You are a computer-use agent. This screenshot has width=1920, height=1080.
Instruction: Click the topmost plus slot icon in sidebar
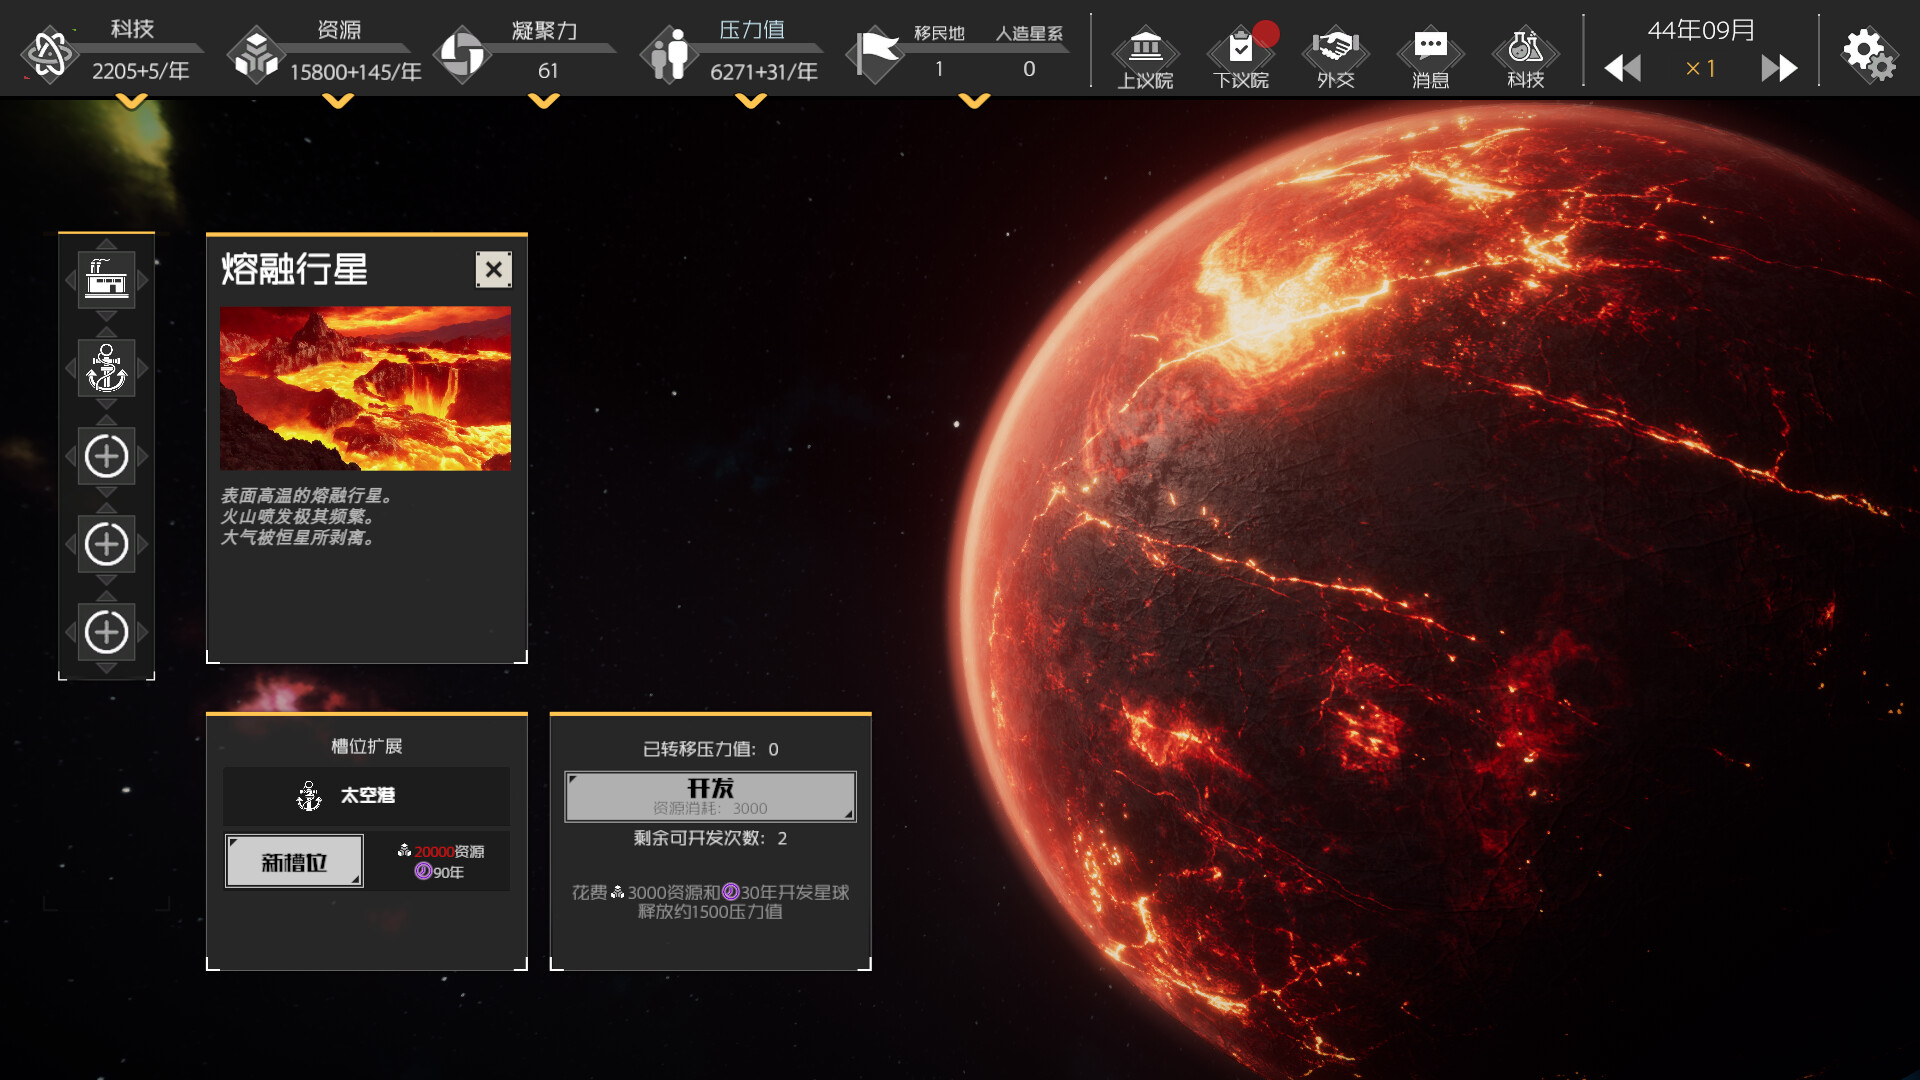point(106,456)
